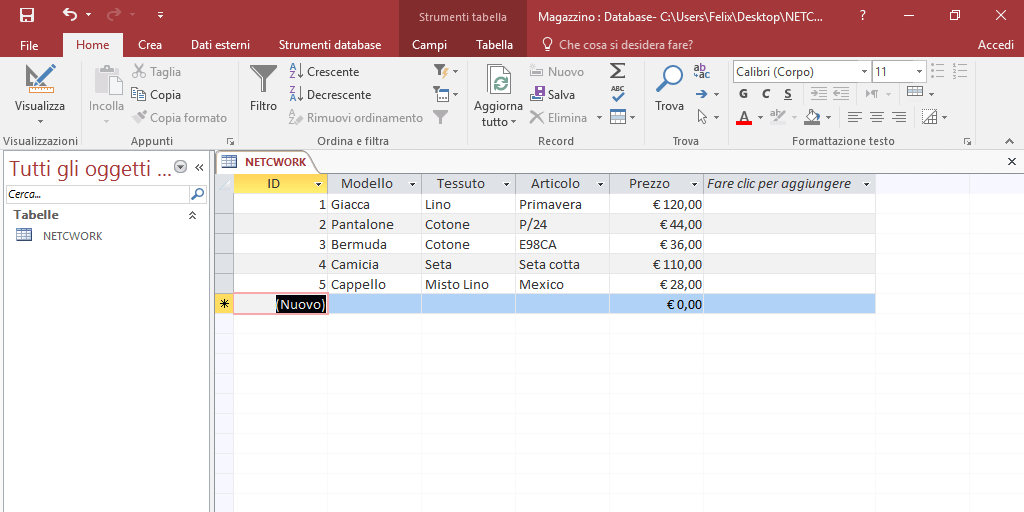Open the Trova magnifier search

(x=669, y=89)
